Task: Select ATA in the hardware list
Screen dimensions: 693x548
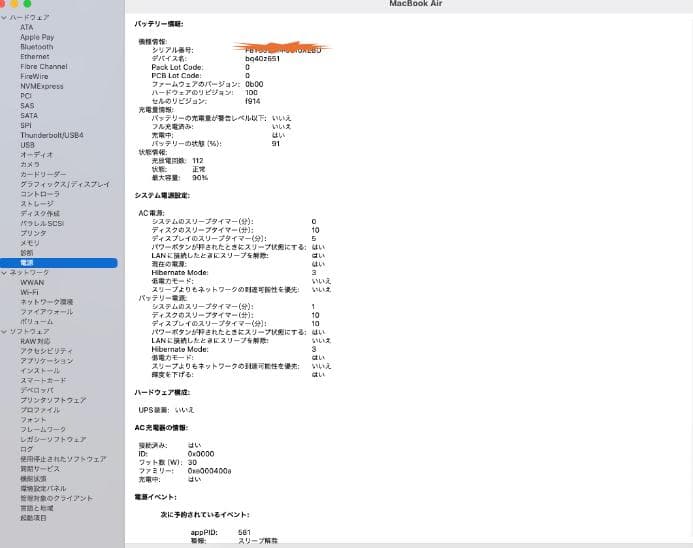Action: (27, 27)
